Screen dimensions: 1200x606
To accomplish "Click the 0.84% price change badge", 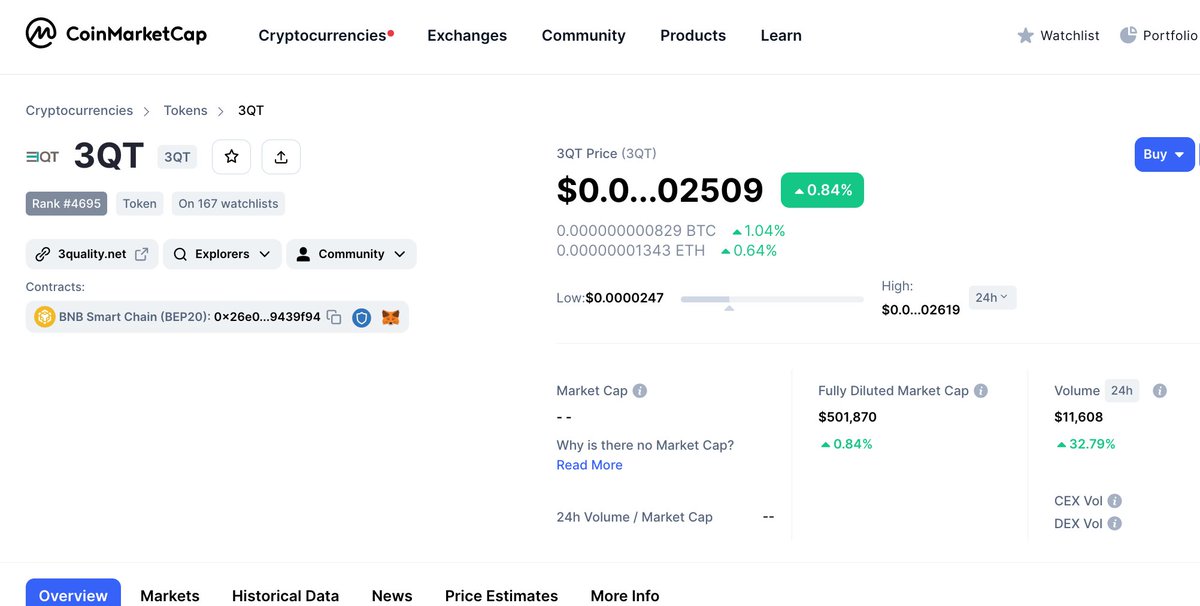I will (x=822, y=190).
